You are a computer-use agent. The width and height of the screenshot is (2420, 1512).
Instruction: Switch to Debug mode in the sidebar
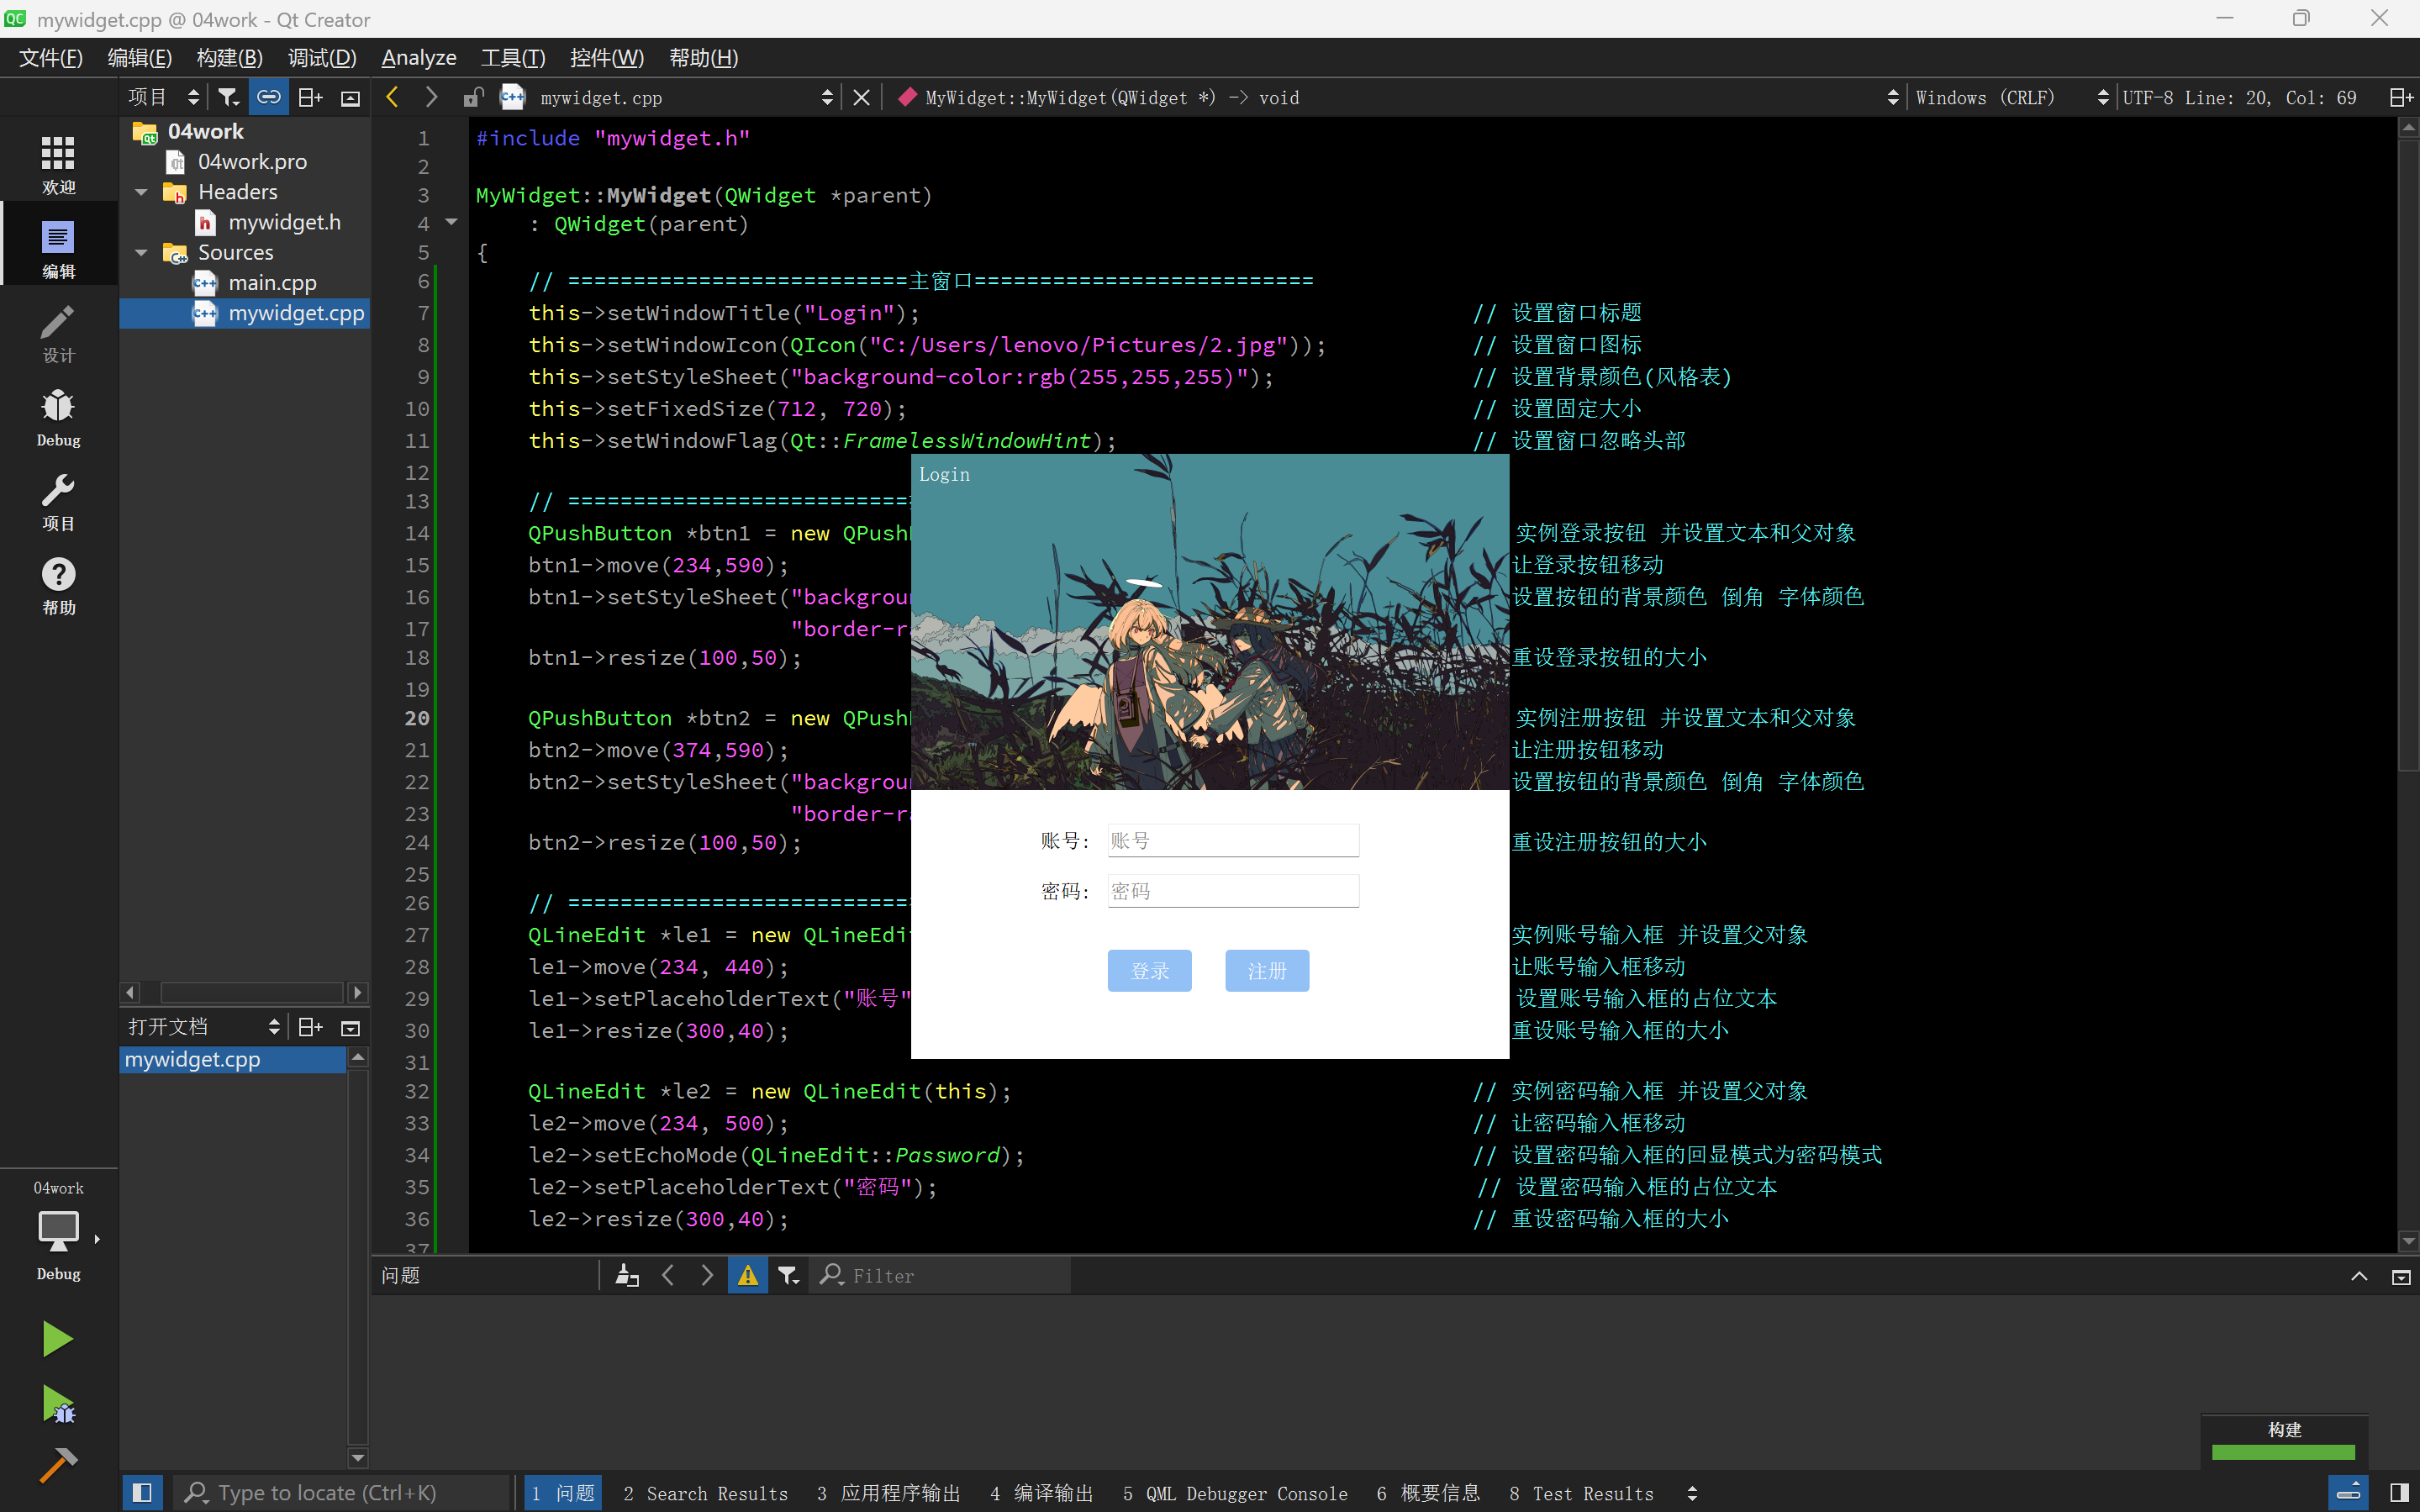pos(58,418)
